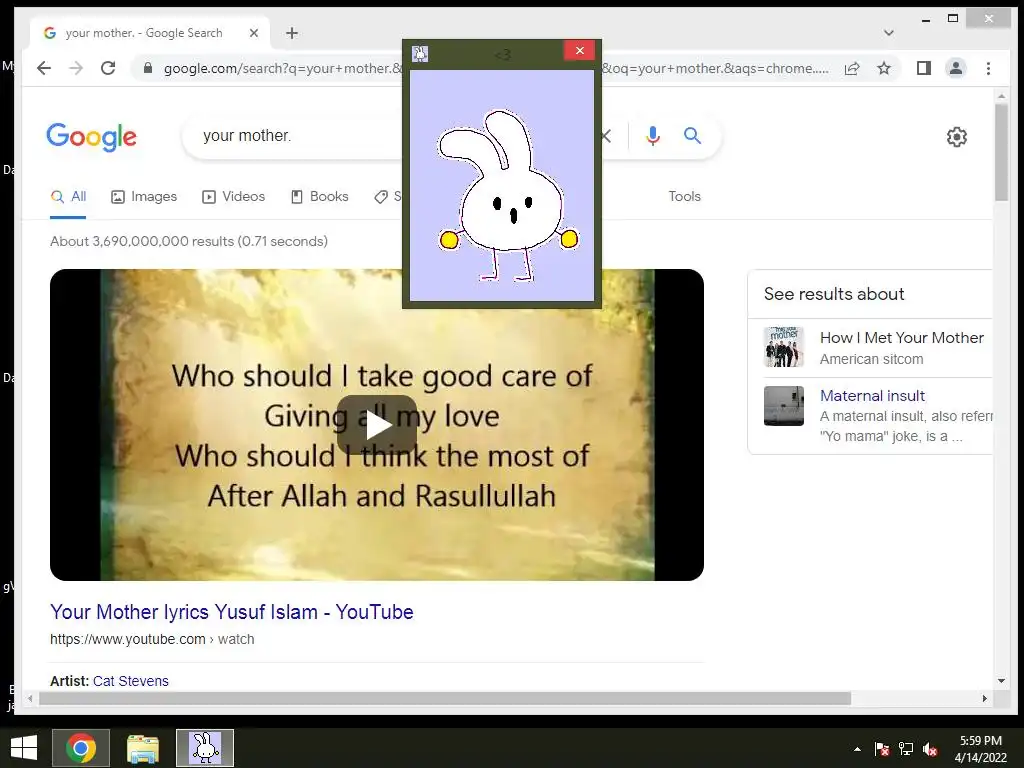Submit the search with the magnifier icon
The image size is (1024, 768).
click(x=692, y=136)
